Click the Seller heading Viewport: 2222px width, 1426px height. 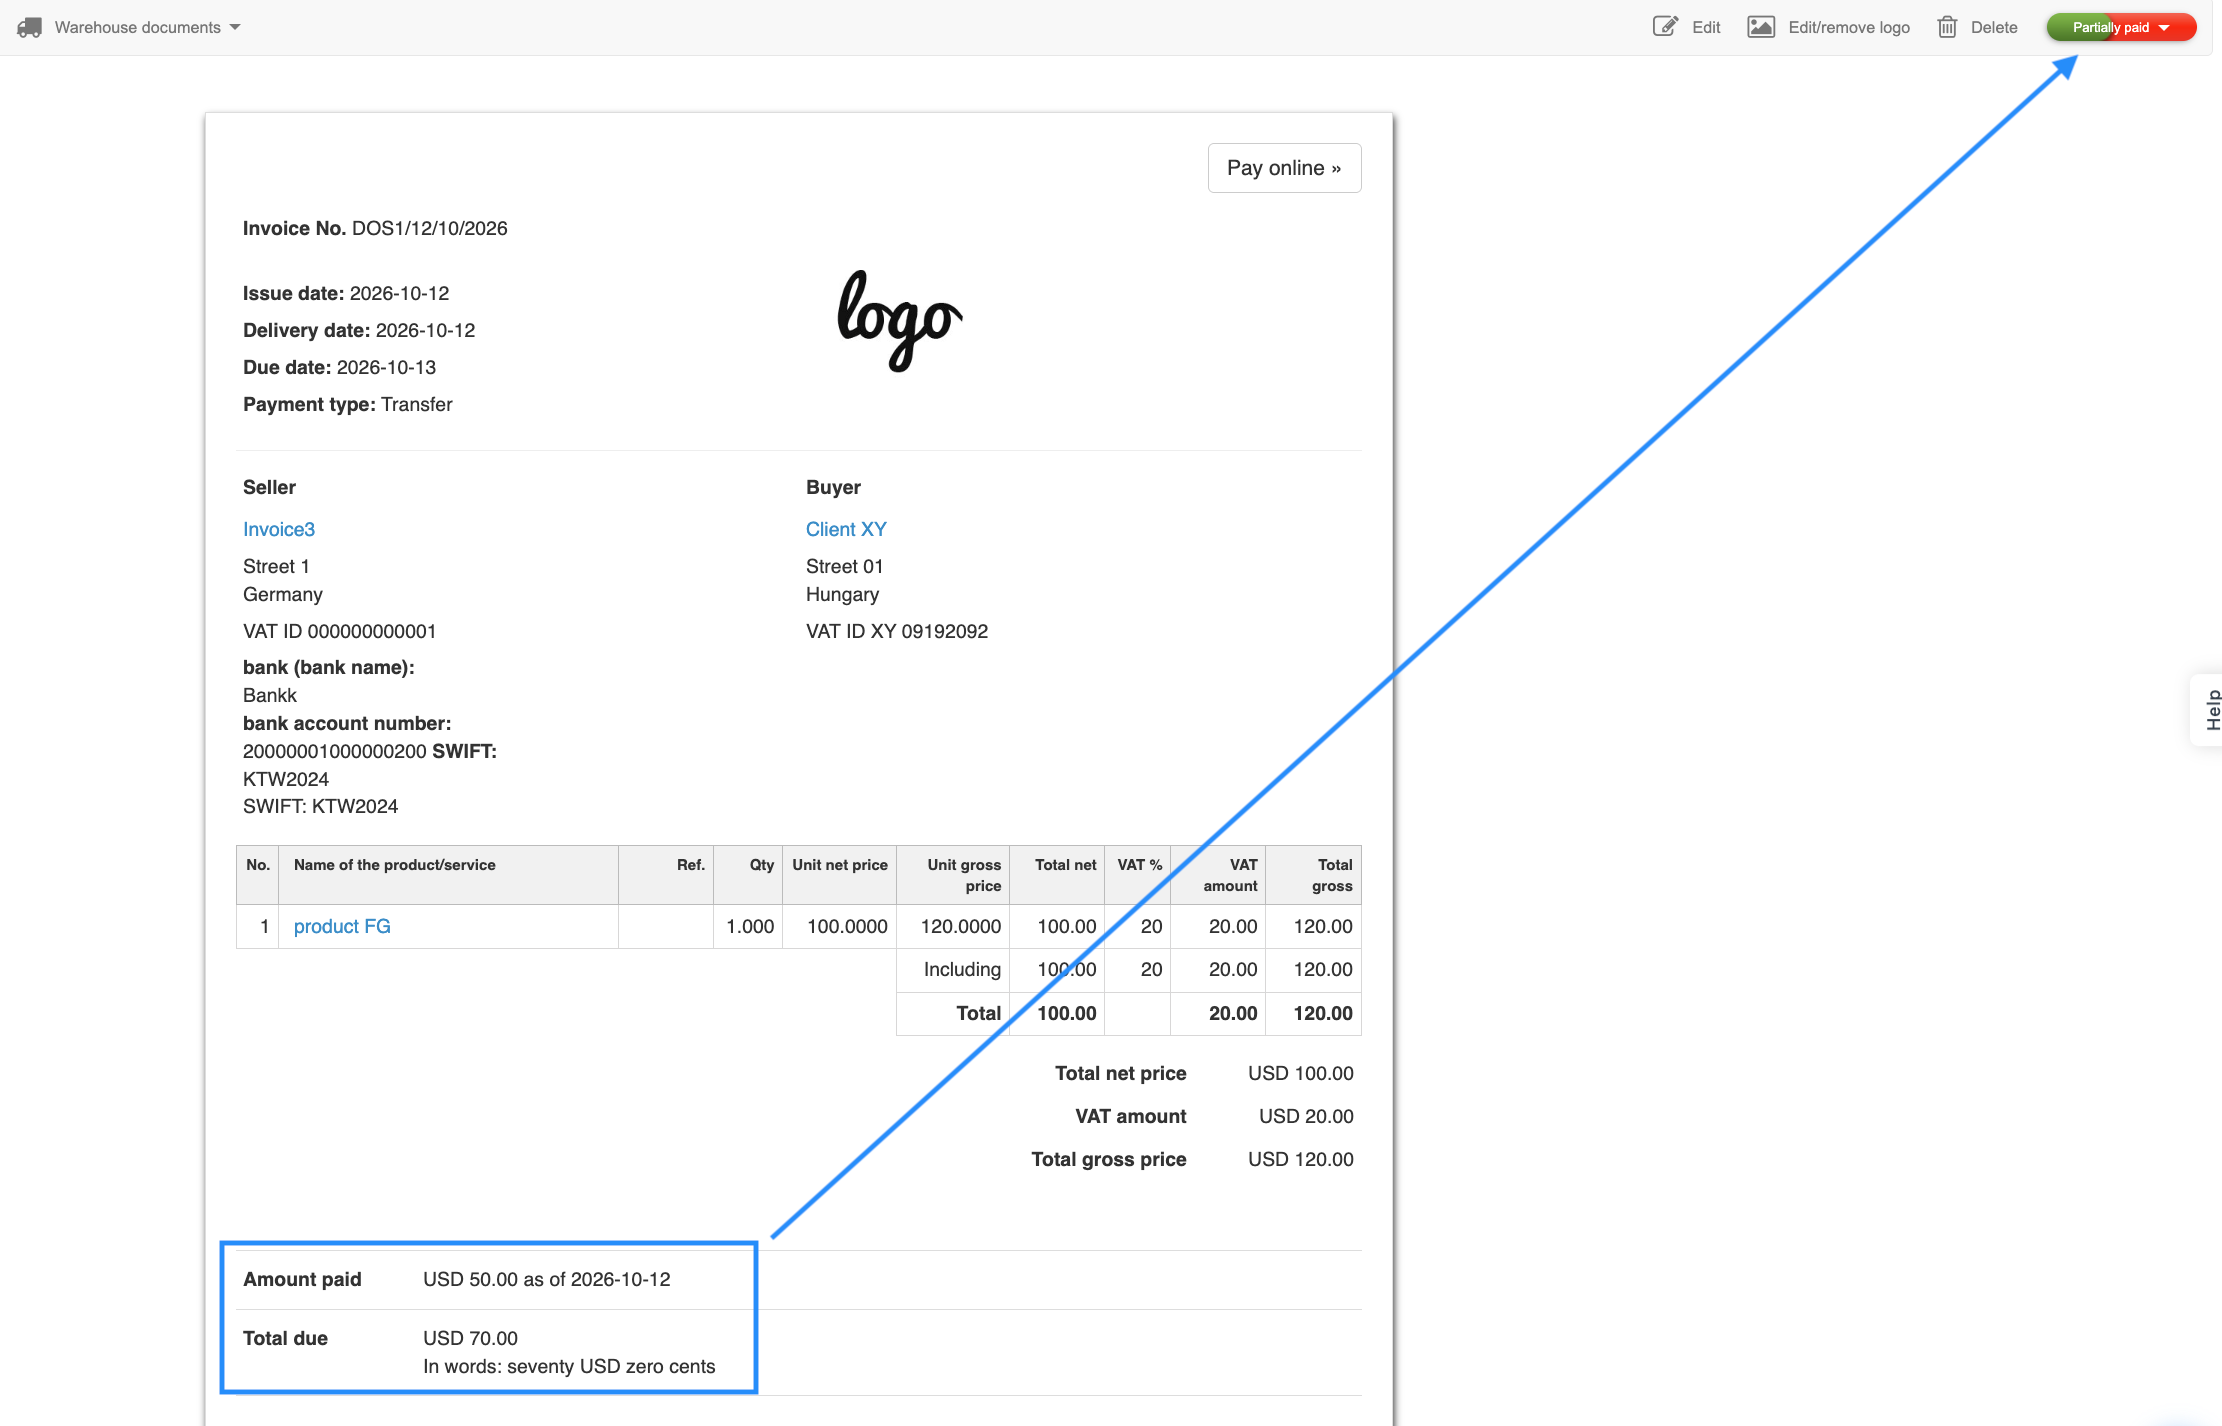pyautogui.click(x=269, y=487)
